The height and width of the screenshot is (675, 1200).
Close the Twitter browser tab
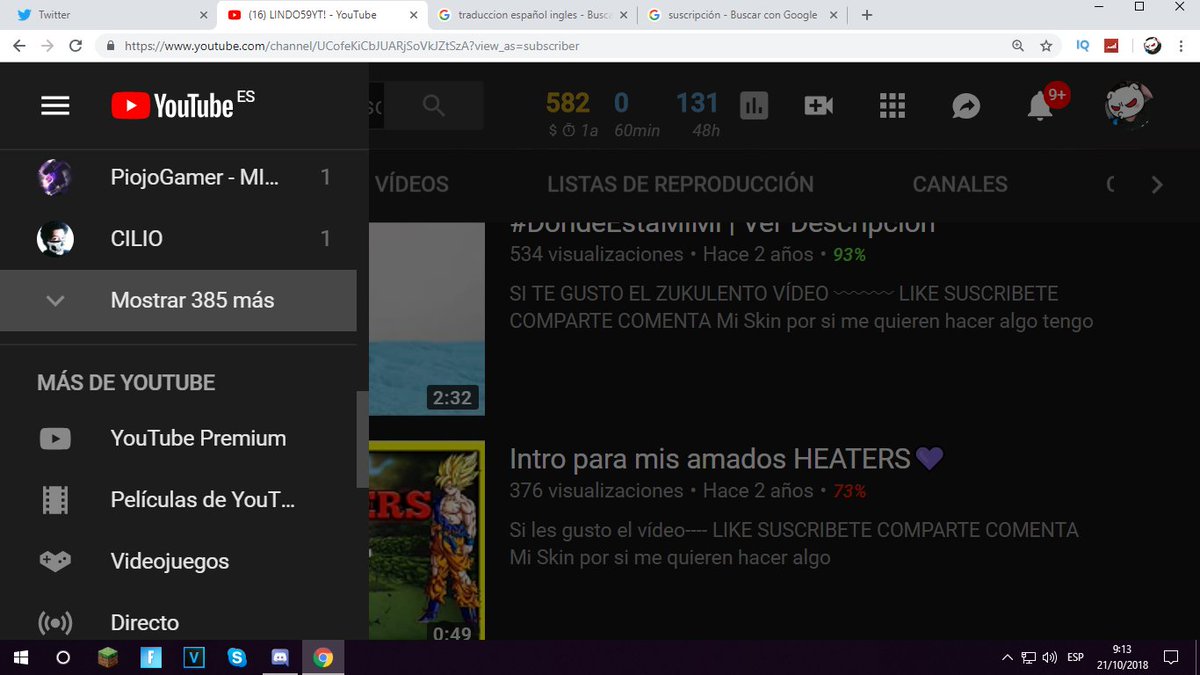[x=204, y=15]
